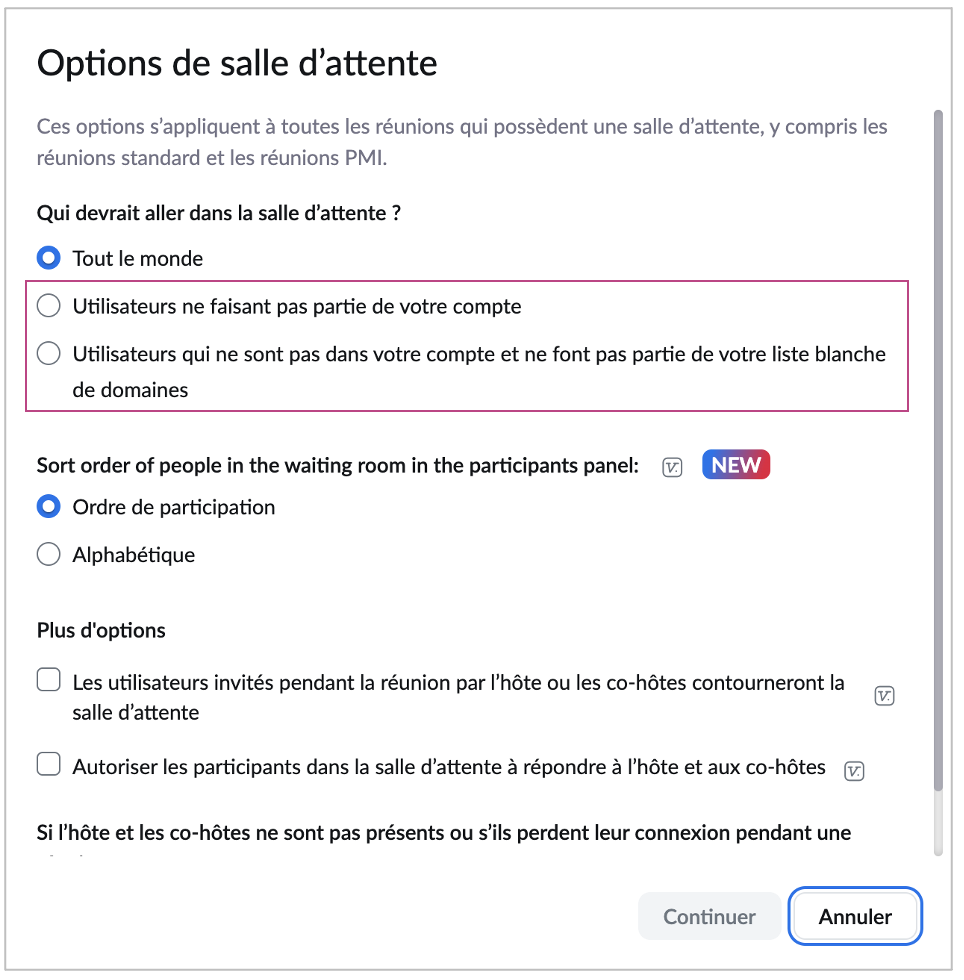Click the "Plus d'options" heading
This screenshot has height=980, width=964.
pyautogui.click(x=101, y=631)
